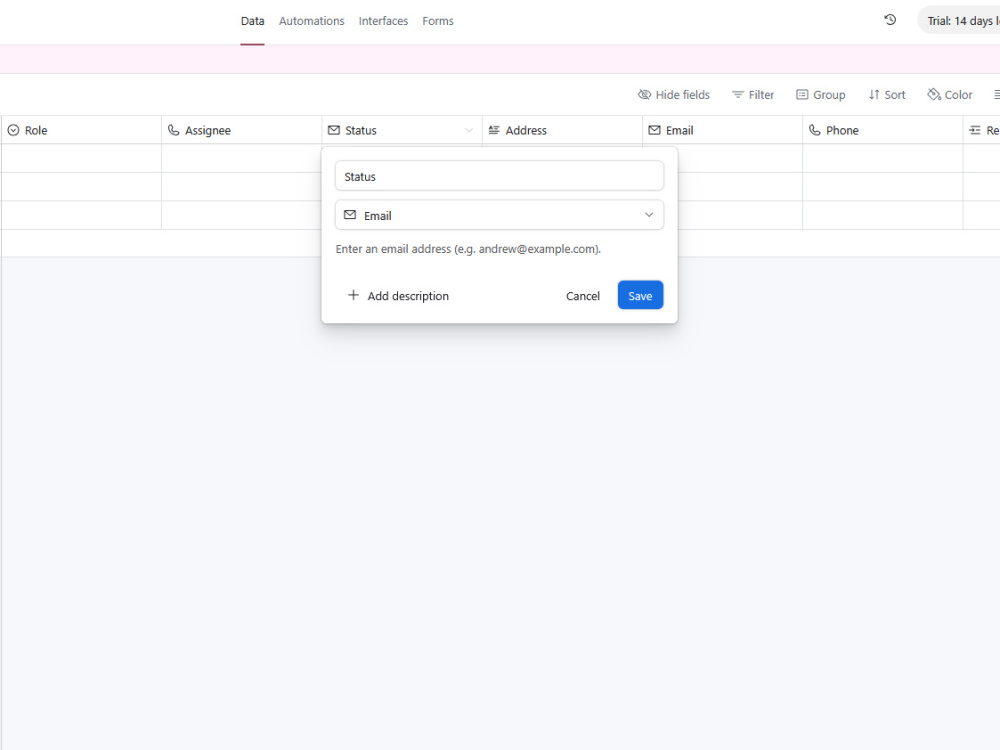Select the Email column header

click(x=723, y=130)
